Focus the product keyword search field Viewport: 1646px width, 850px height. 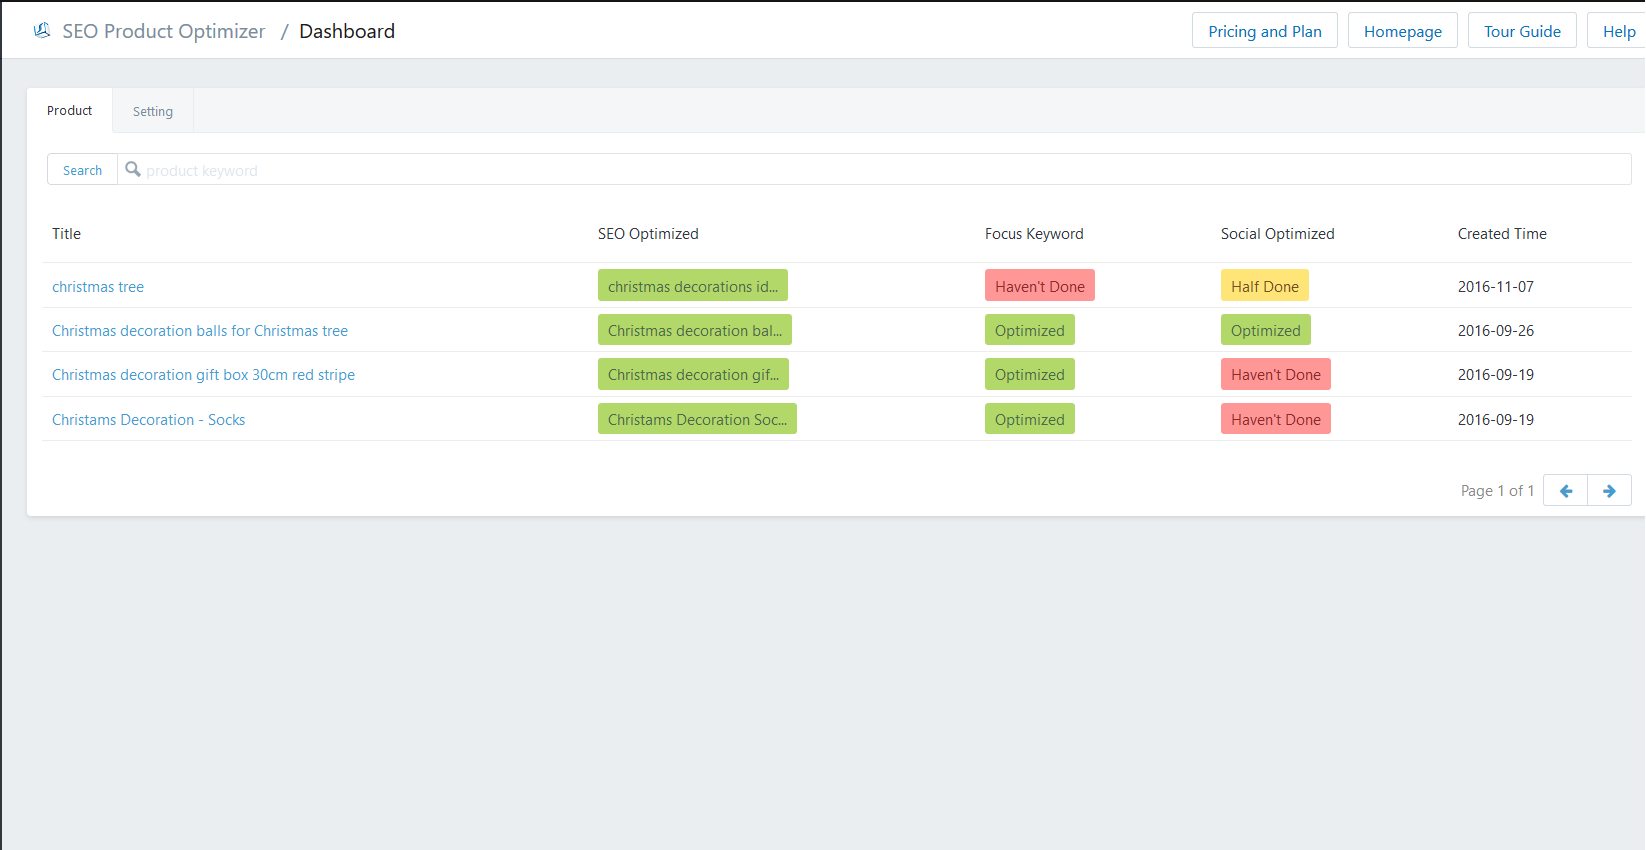pyautogui.click(x=875, y=170)
